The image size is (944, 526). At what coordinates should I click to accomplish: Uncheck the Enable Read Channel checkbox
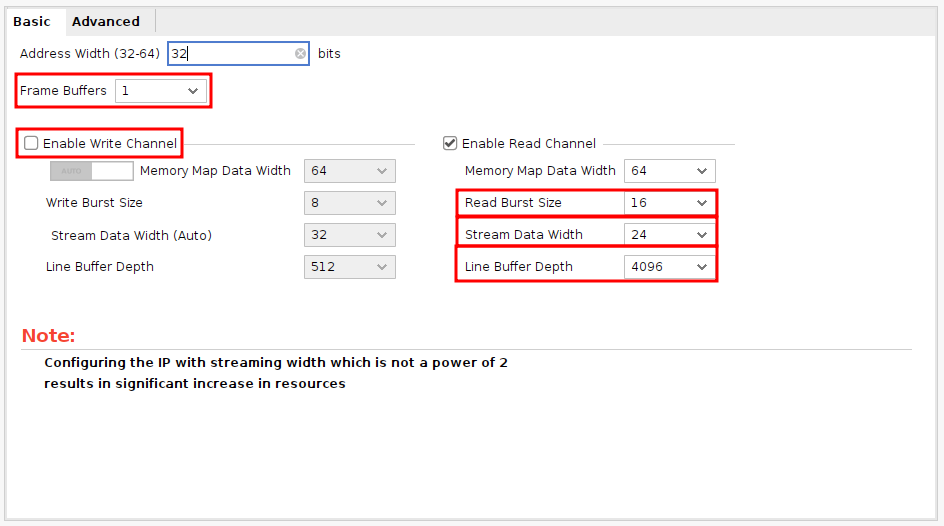point(450,144)
